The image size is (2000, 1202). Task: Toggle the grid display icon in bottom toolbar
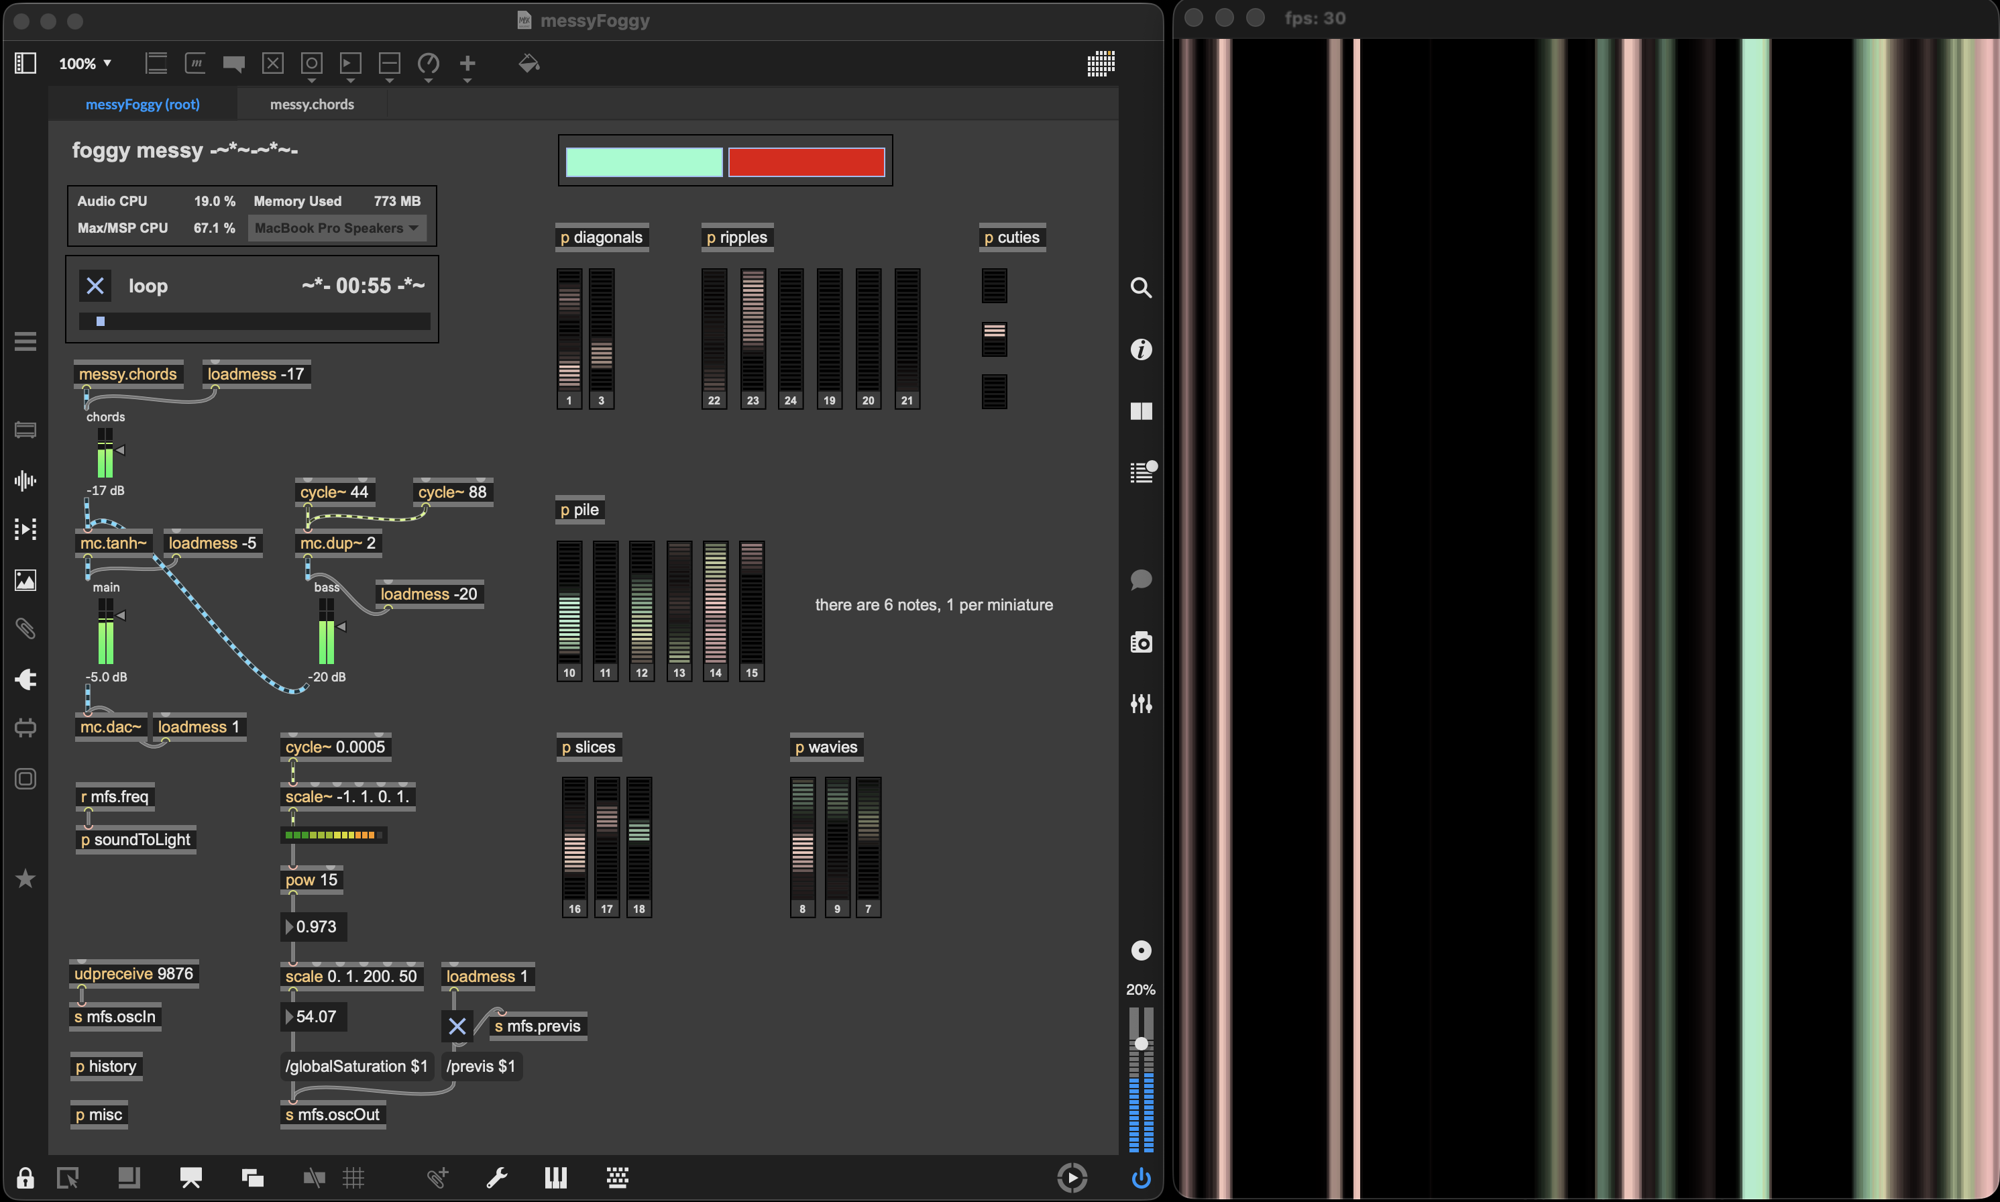coord(354,1178)
